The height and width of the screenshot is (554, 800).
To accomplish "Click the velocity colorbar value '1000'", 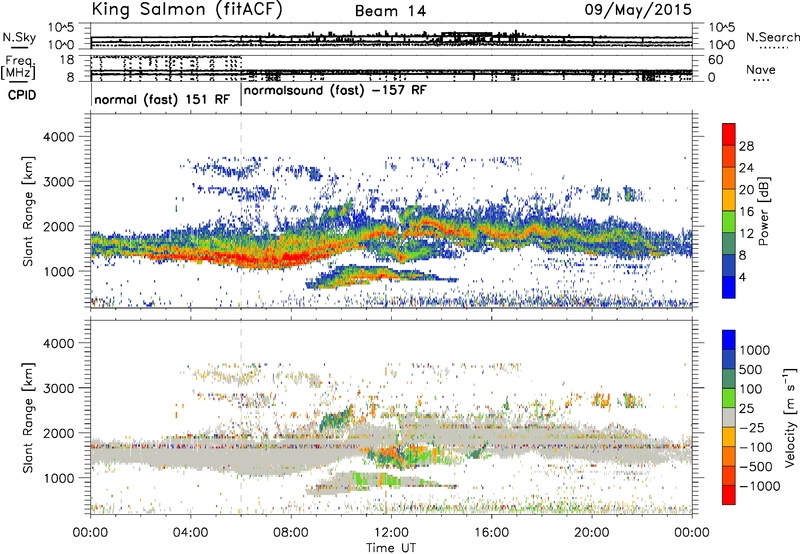I will [x=754, y=350].
